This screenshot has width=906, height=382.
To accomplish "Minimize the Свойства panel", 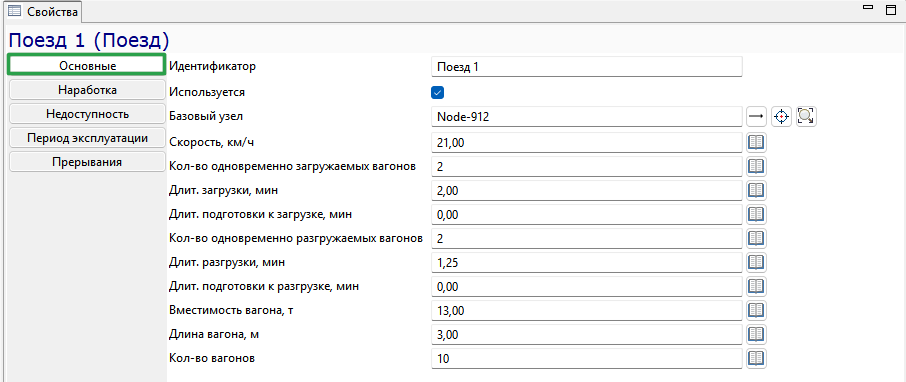I will pos(867,9).
